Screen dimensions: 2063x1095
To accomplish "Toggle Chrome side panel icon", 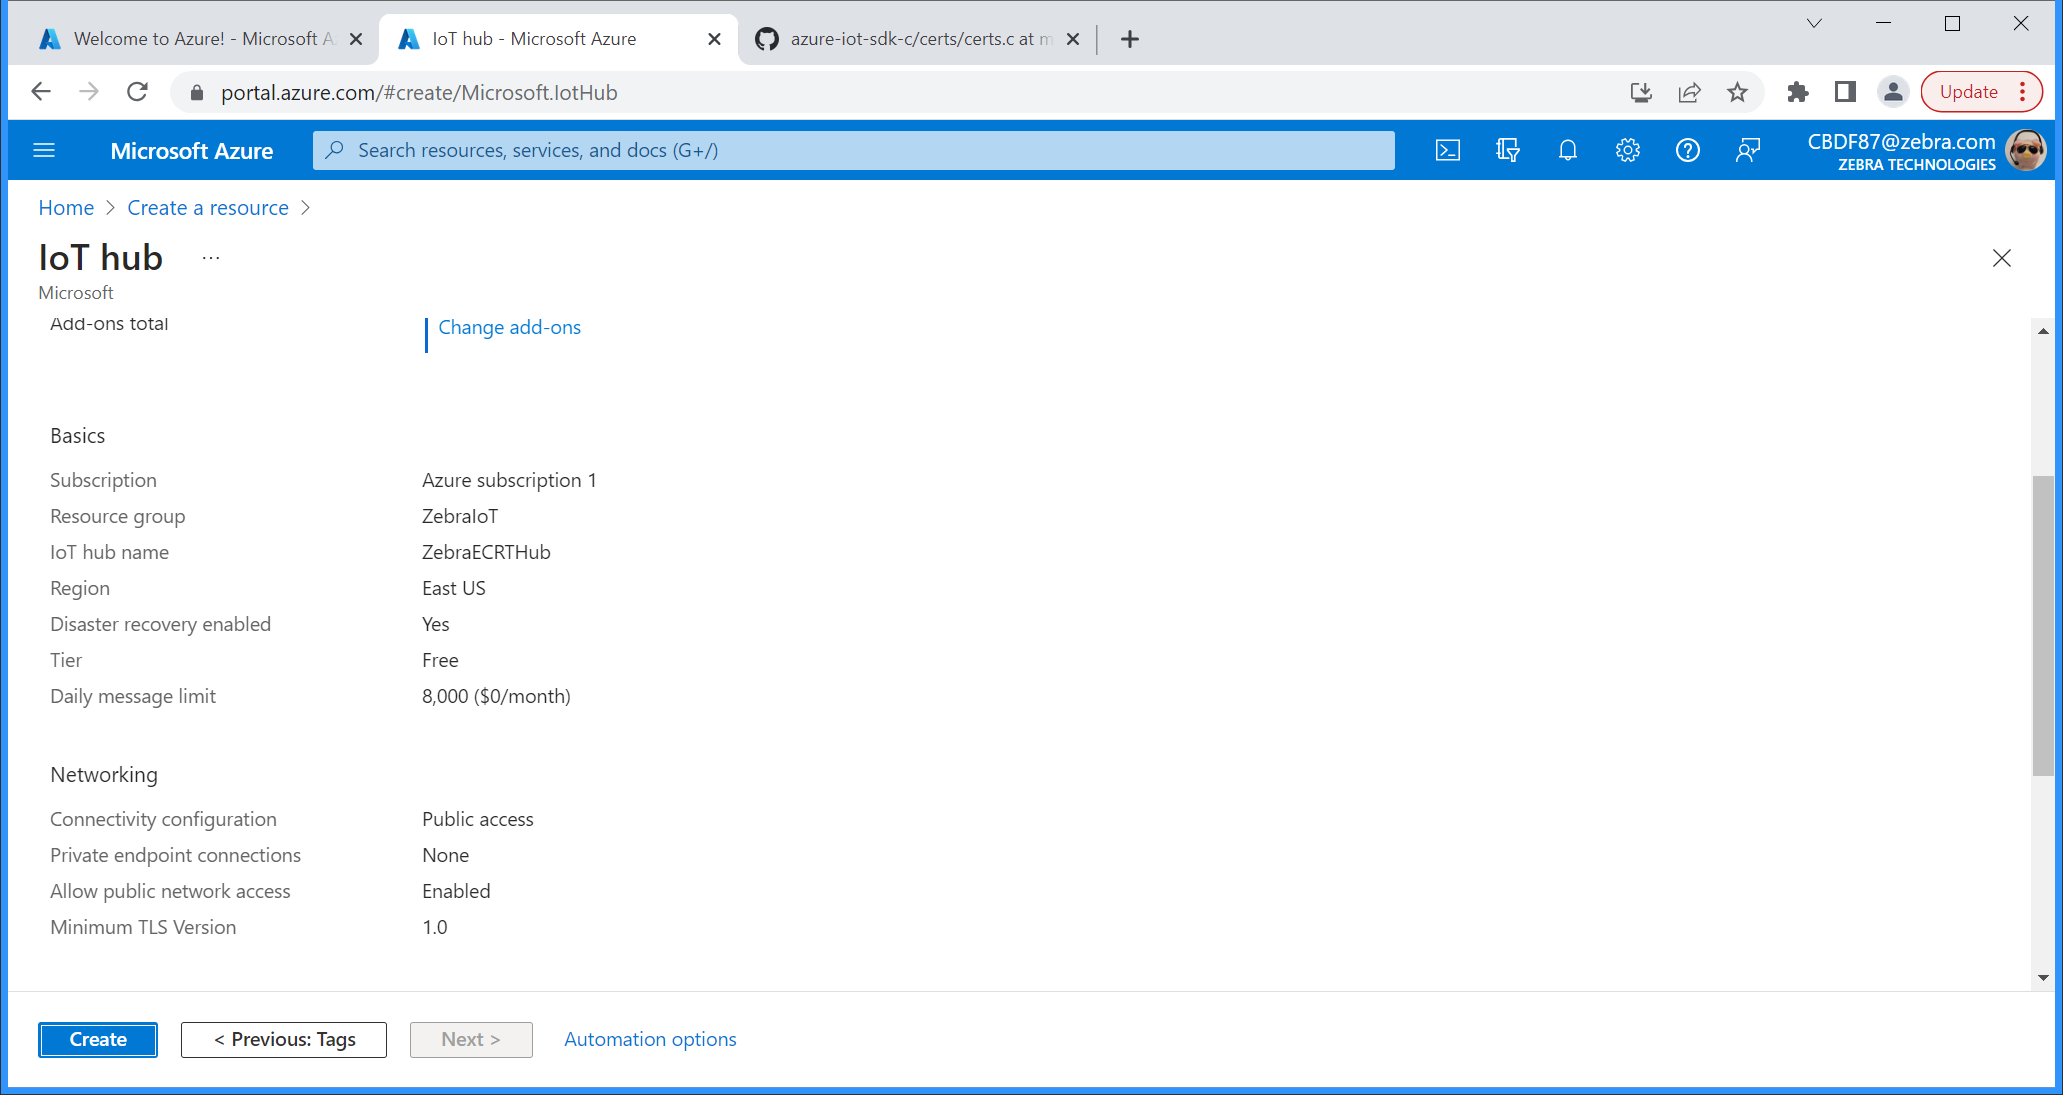I will click(x=1845, y=92).
